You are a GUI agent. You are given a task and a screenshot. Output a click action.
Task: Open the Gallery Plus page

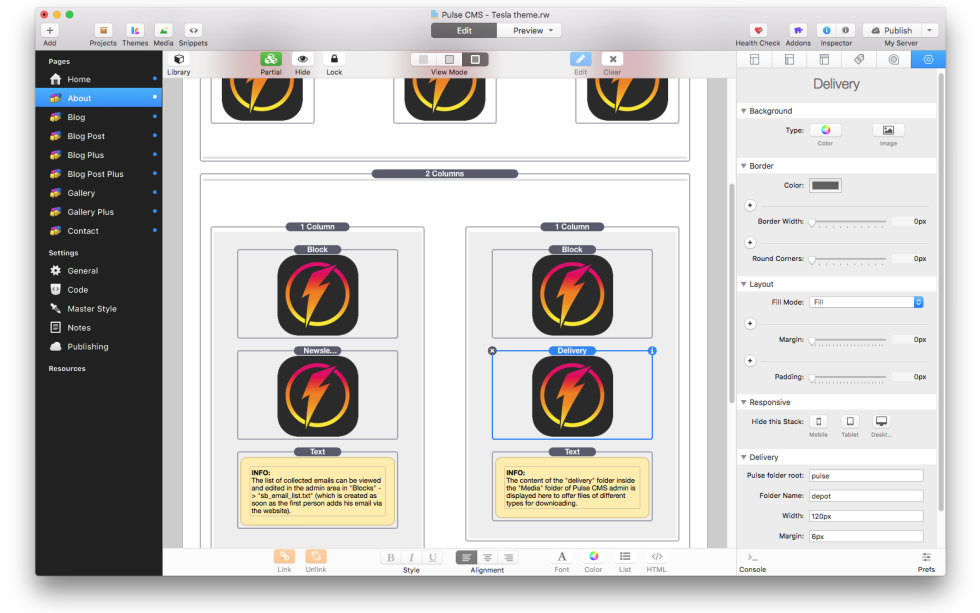[99, 212]
